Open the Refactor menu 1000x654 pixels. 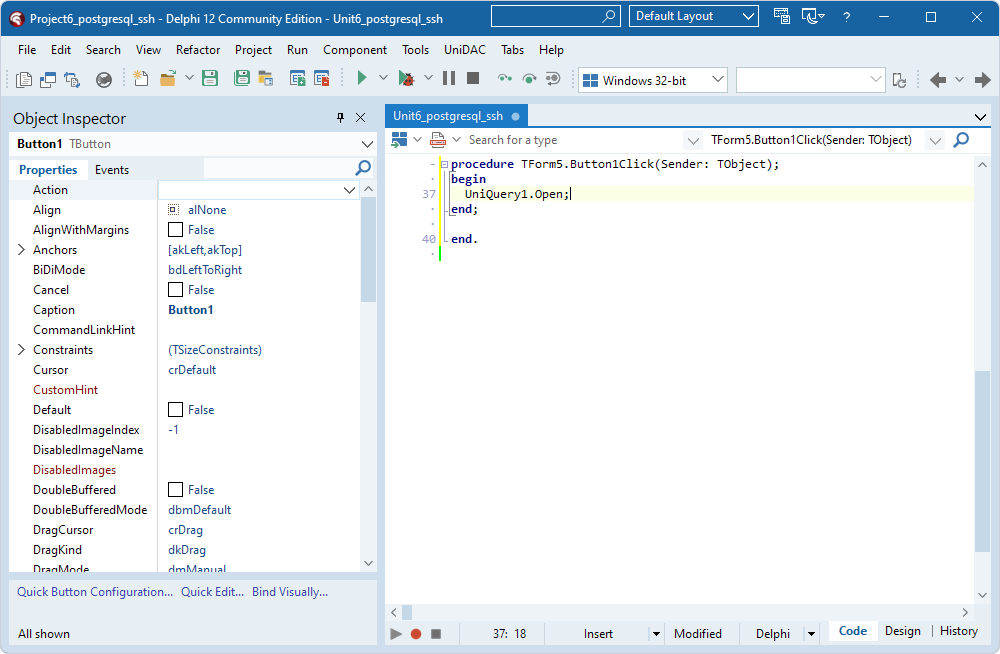coord(197,49)
